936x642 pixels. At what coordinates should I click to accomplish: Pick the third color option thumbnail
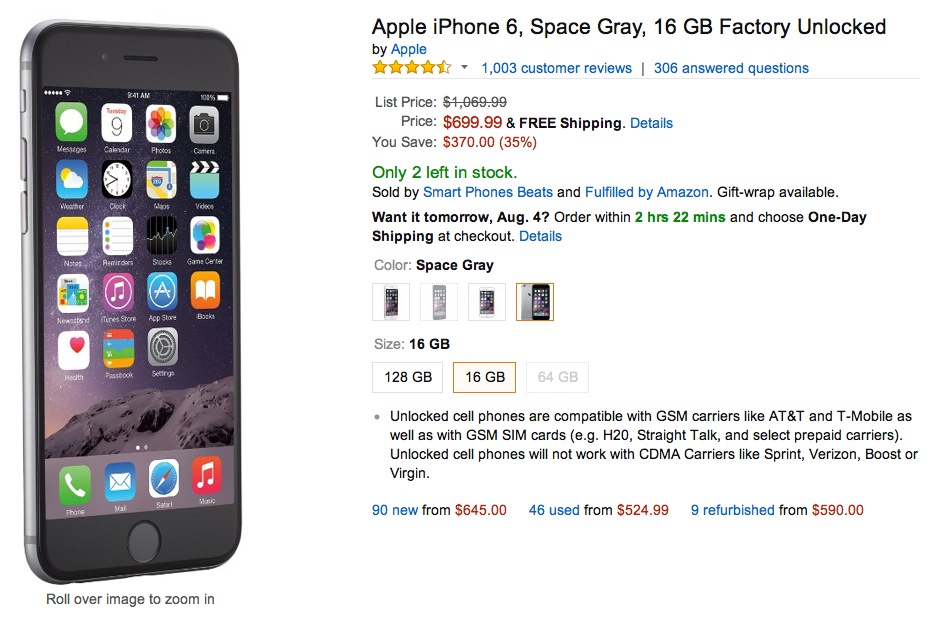[x=487, y=301]
